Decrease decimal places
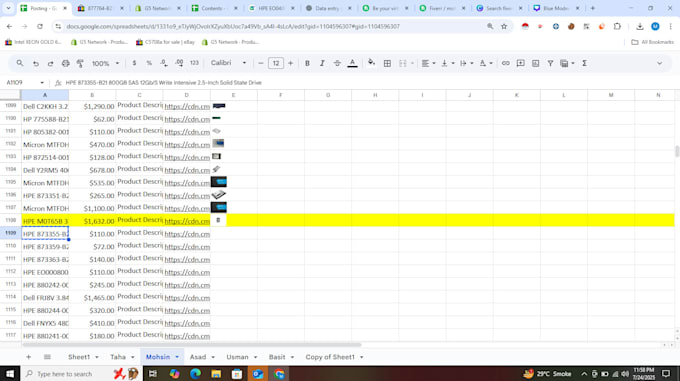Screen dimensions: 680x381 (x=164, y=63)
